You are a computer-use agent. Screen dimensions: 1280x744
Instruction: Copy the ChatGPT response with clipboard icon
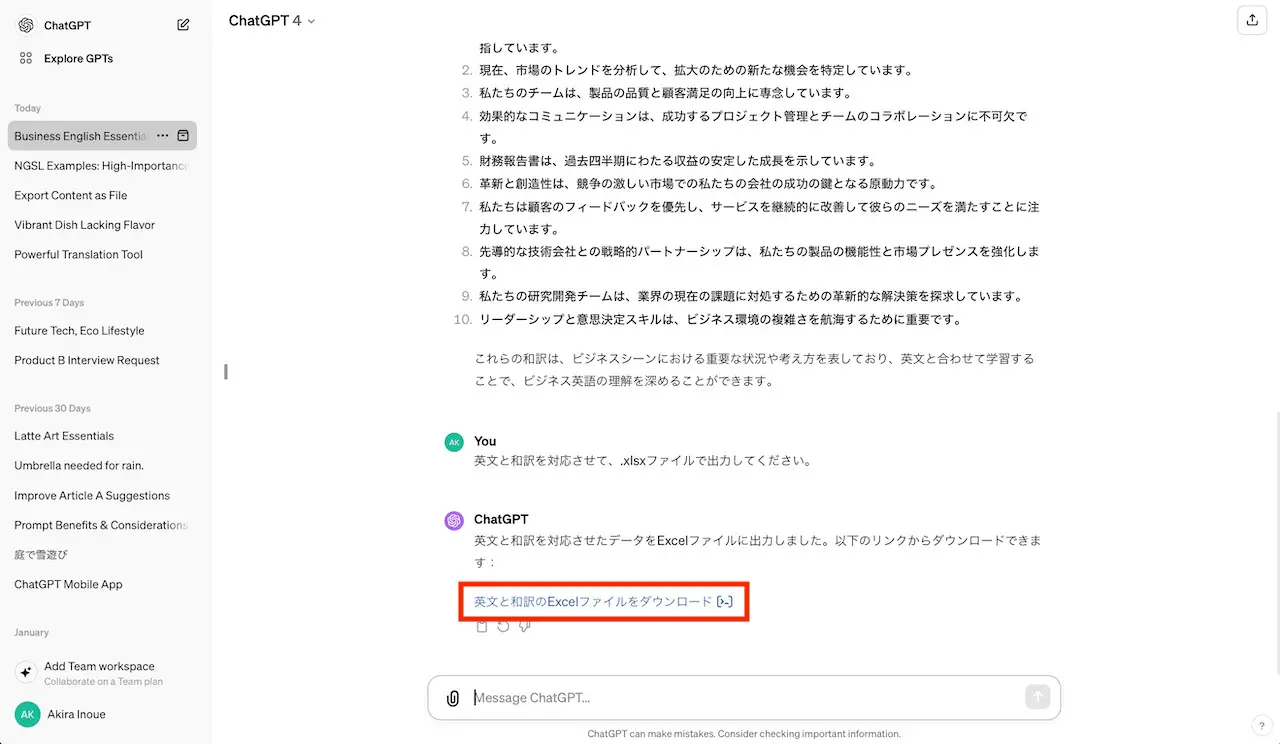pyautogui.click(x=482, y=626)
